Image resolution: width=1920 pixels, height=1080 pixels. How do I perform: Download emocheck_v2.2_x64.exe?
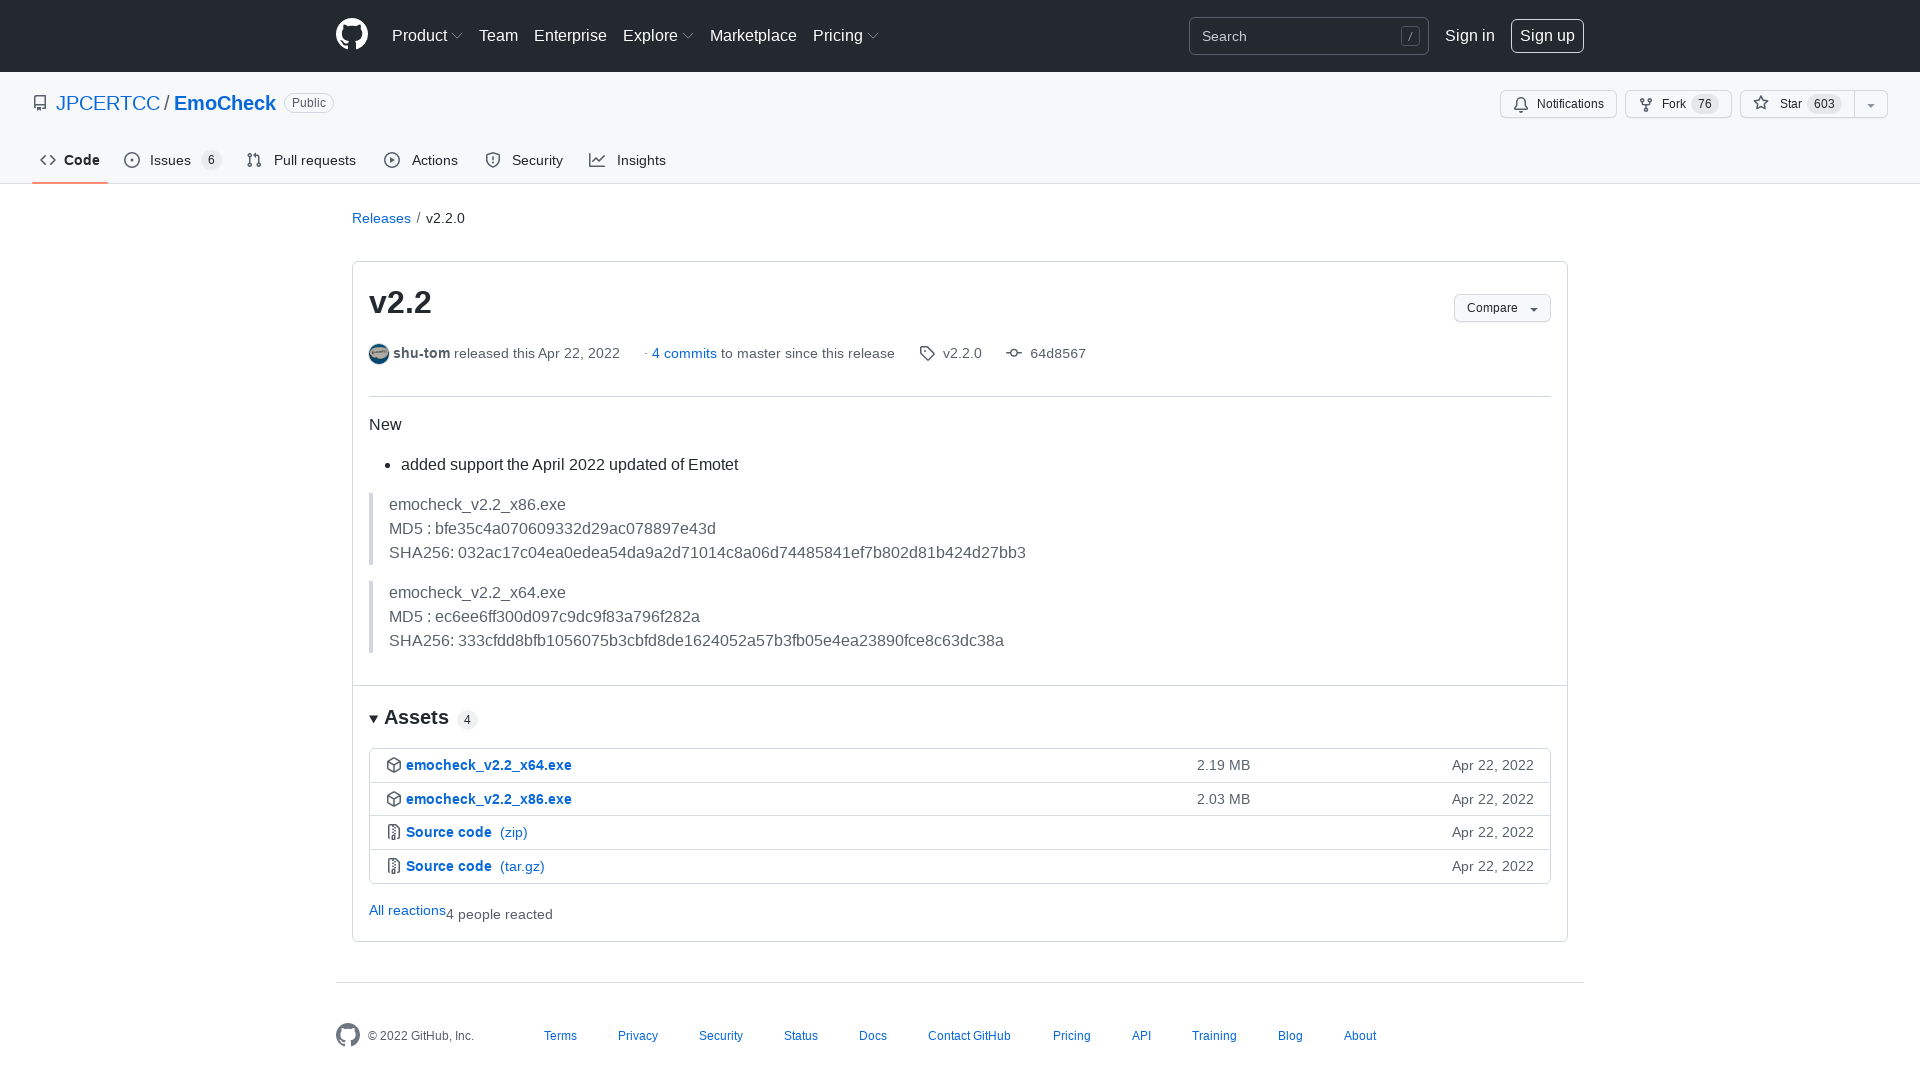489,765
